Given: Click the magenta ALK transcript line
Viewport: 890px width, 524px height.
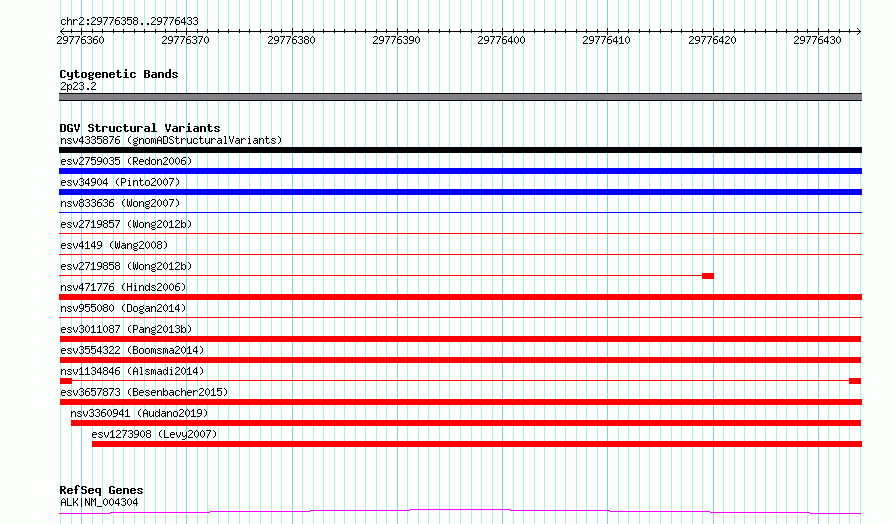Looking at the screenshot, I should [x=460, y=512].
